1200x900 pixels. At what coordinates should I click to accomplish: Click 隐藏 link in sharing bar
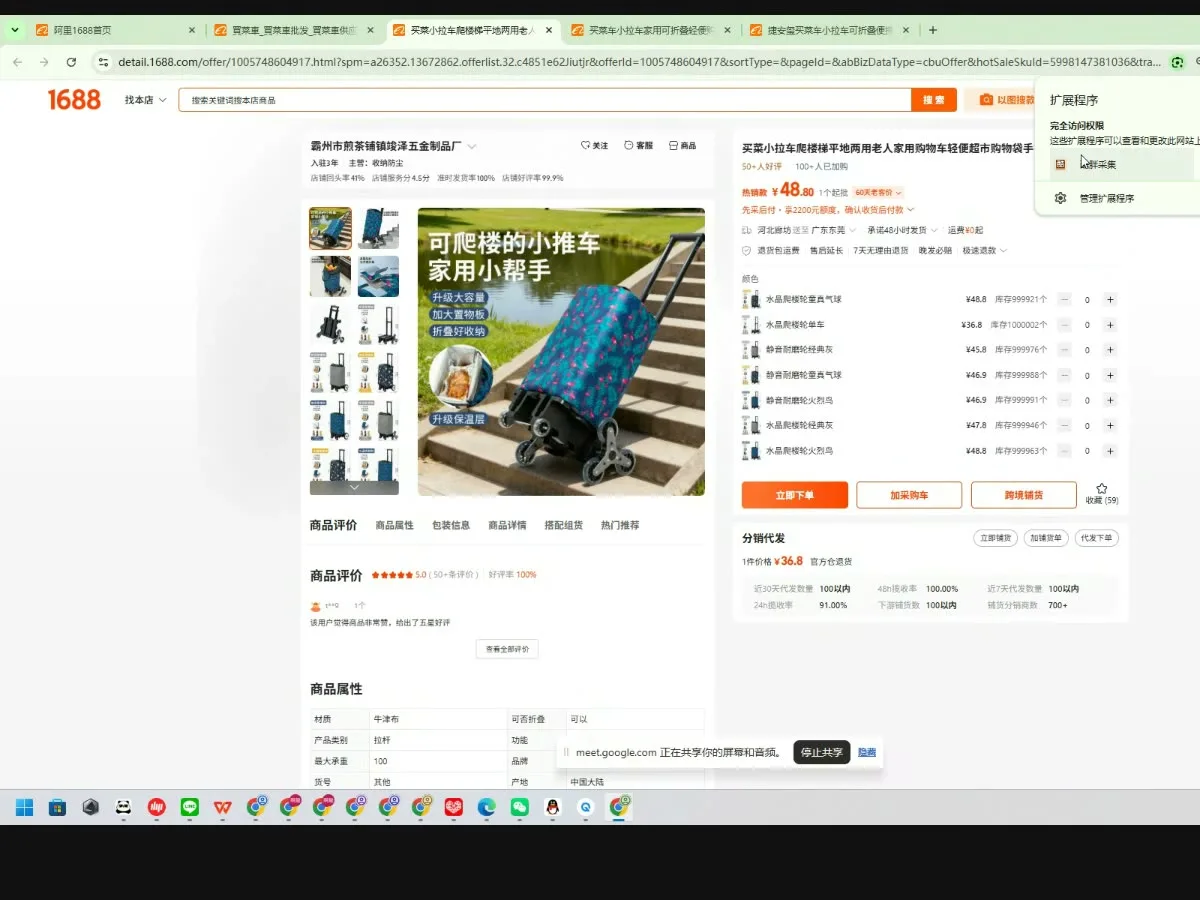pos(867,752)
